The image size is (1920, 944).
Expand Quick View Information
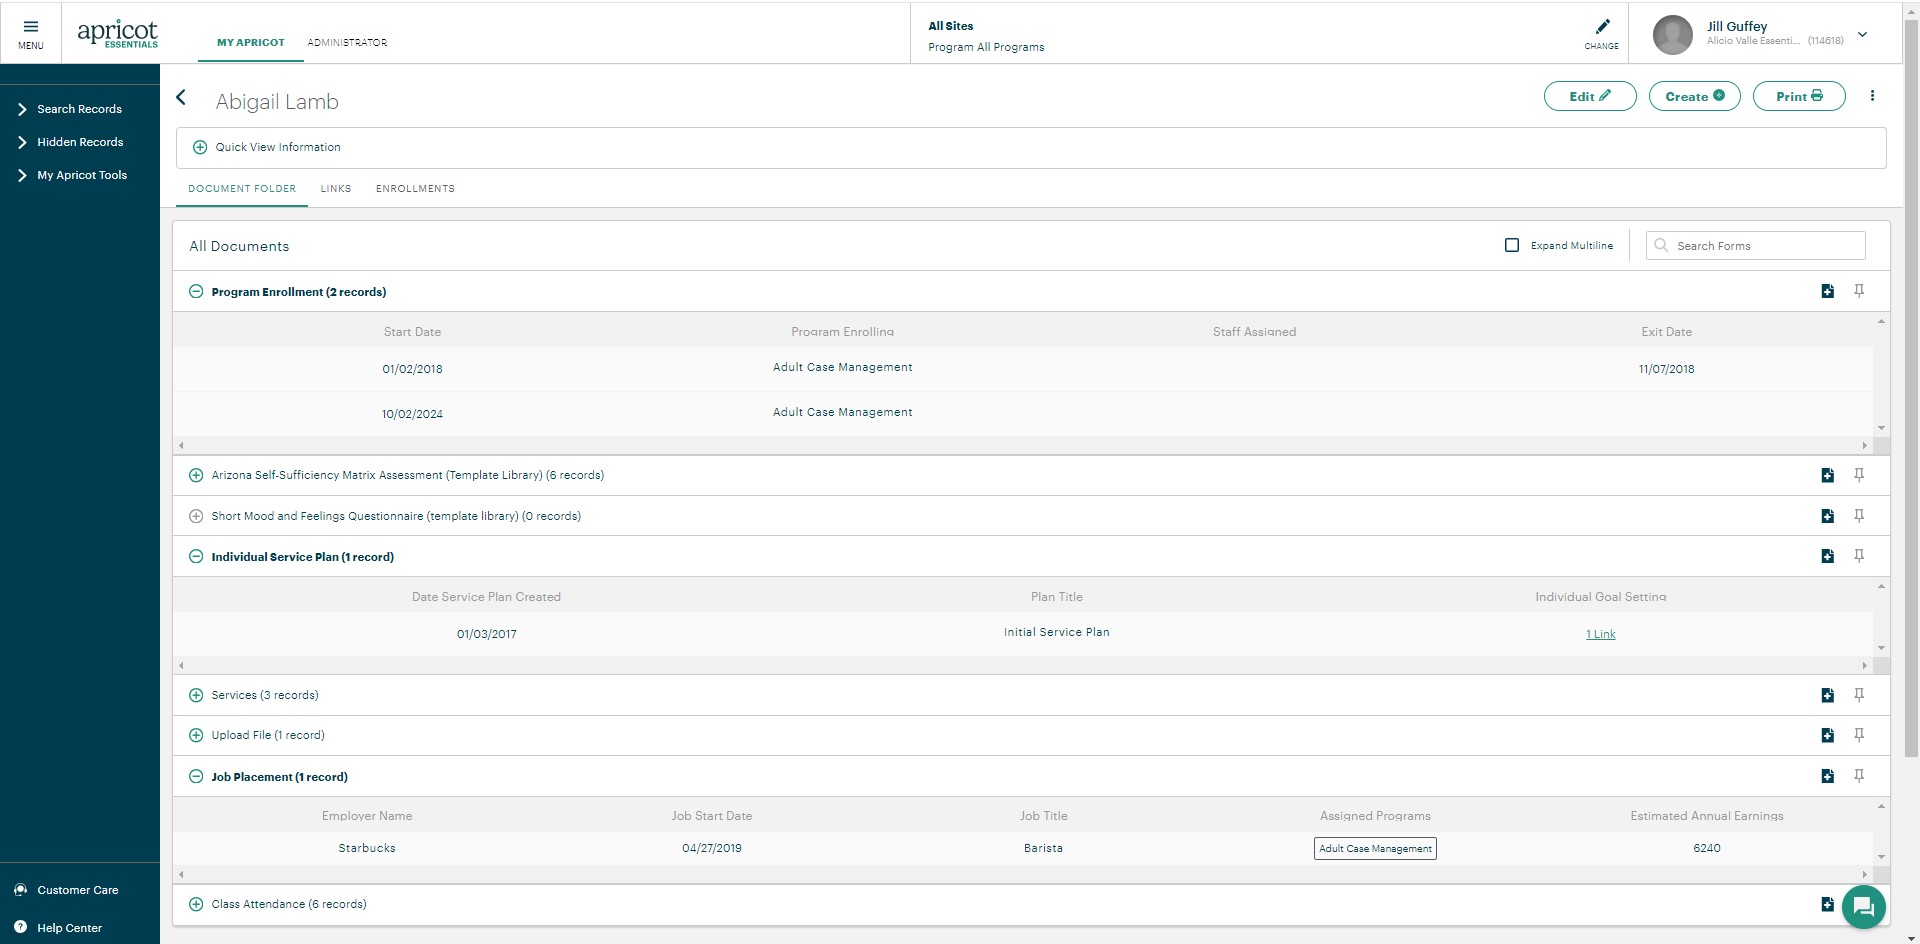[200, 147]
